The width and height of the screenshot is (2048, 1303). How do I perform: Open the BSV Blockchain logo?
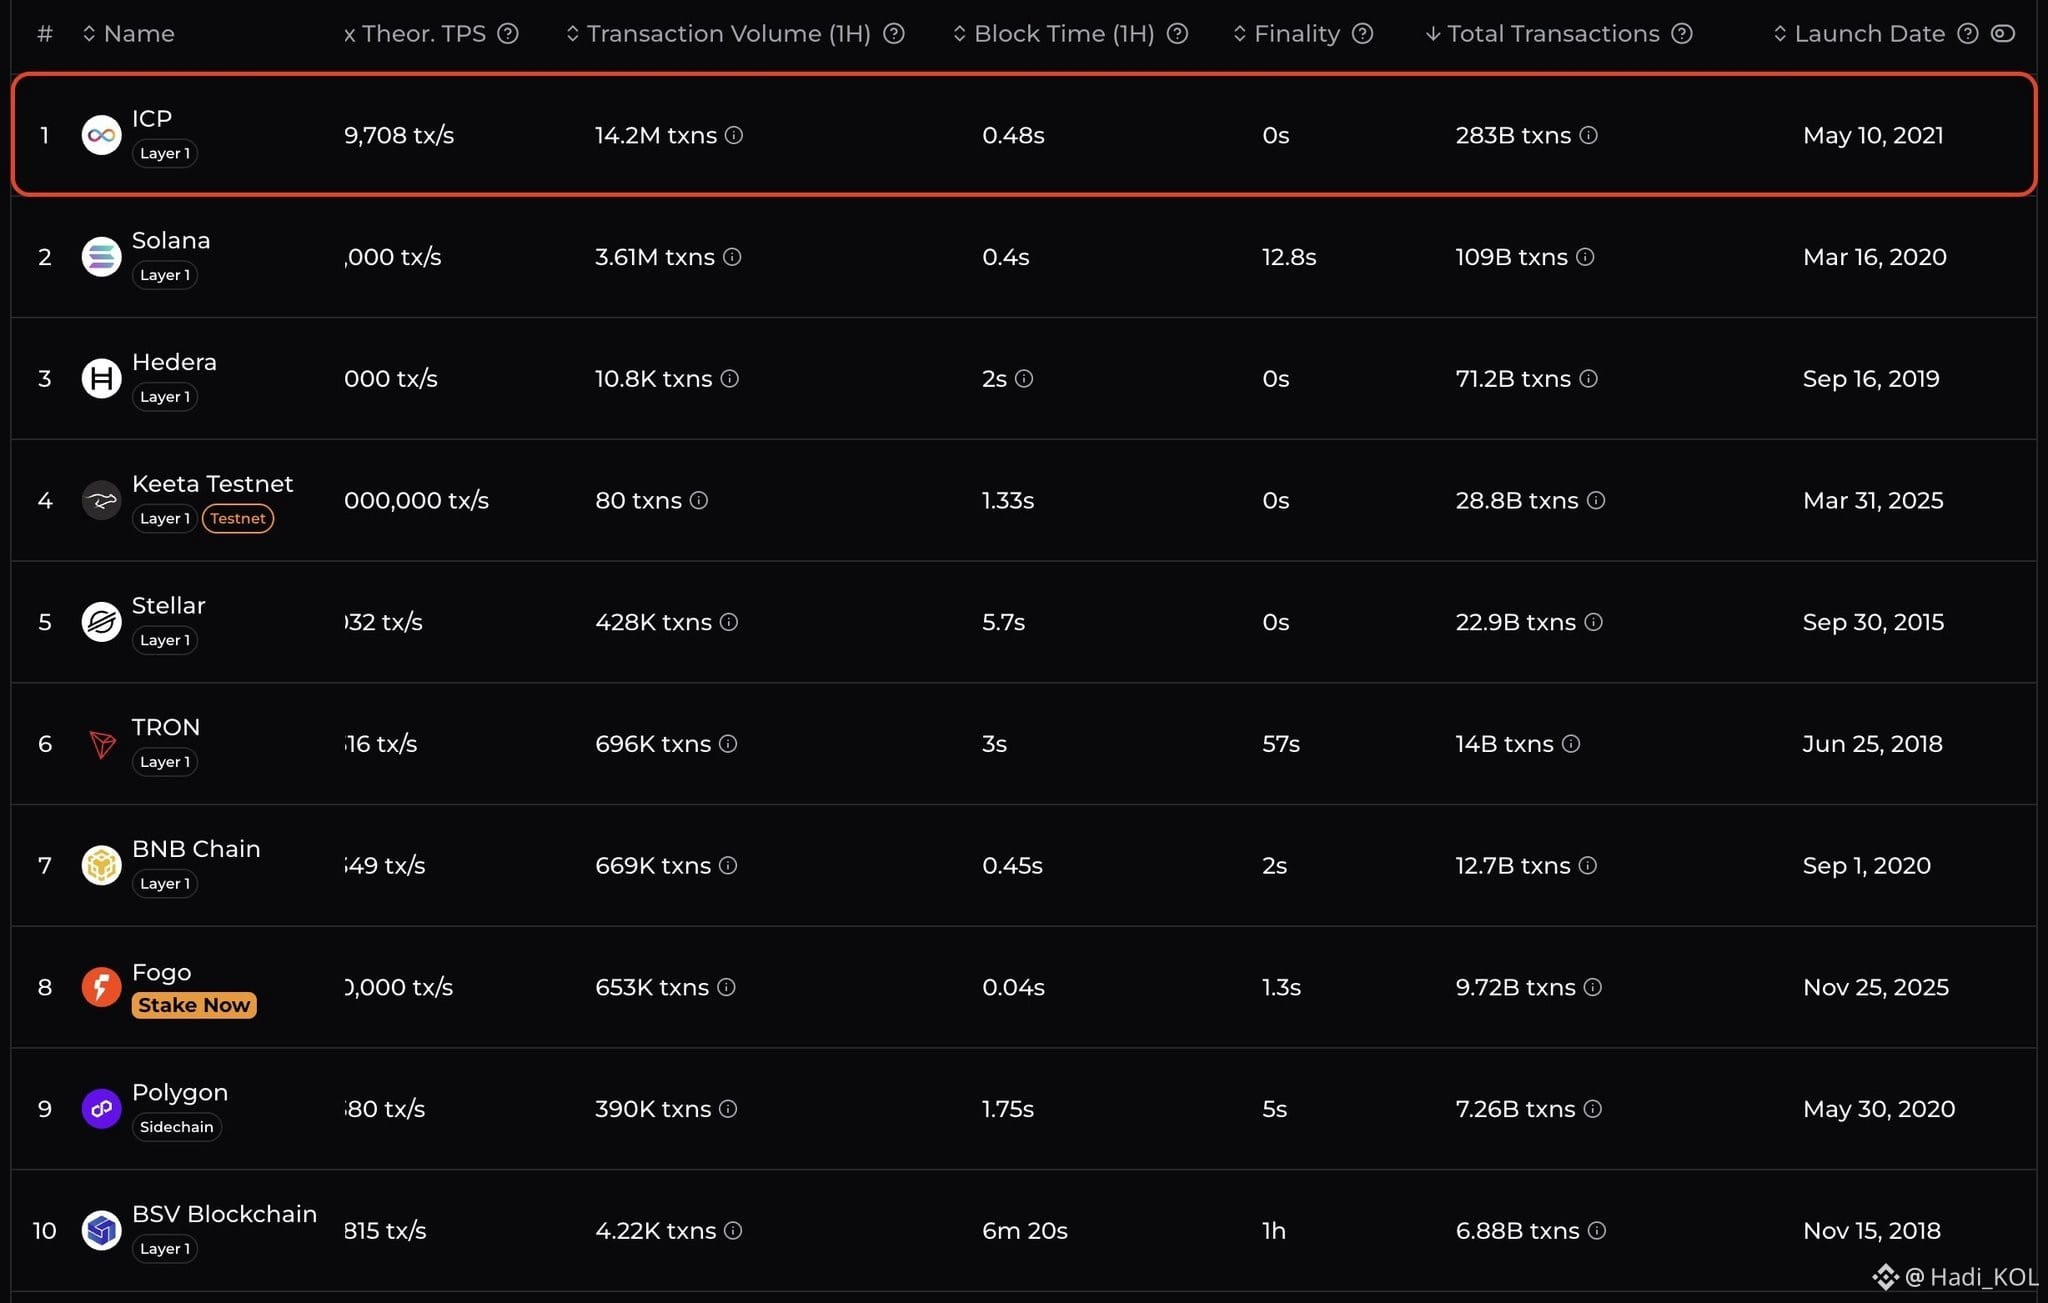(x=101, y=1230)
